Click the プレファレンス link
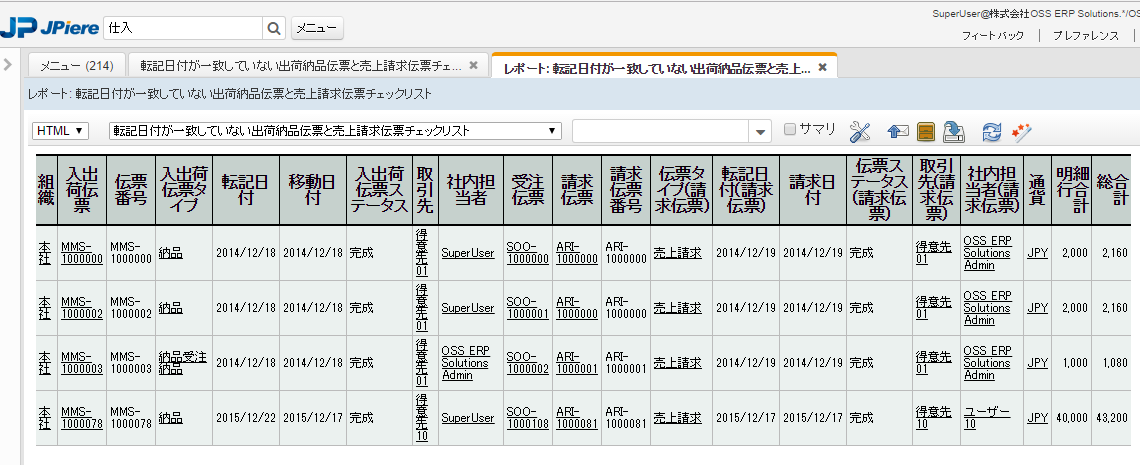The width and height of the screenshot is (1140, 465). (1086, 36)
